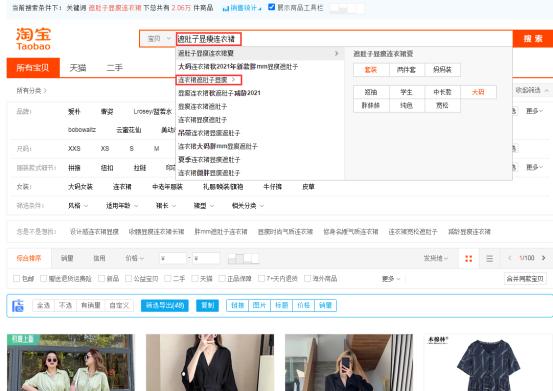This screenshot has width=553, height=391.
Task: Open the 价格 sort dropdown
Action: click(135, 258)
